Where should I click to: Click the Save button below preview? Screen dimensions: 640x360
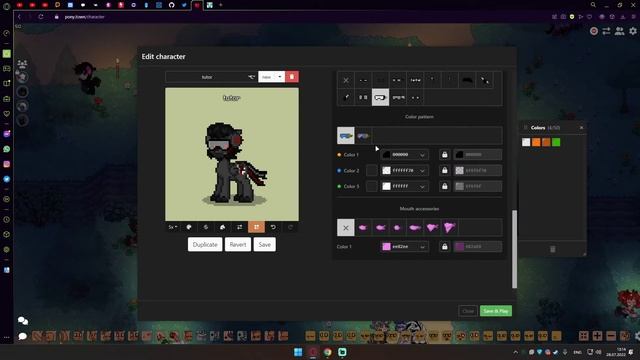coord(264,244)
